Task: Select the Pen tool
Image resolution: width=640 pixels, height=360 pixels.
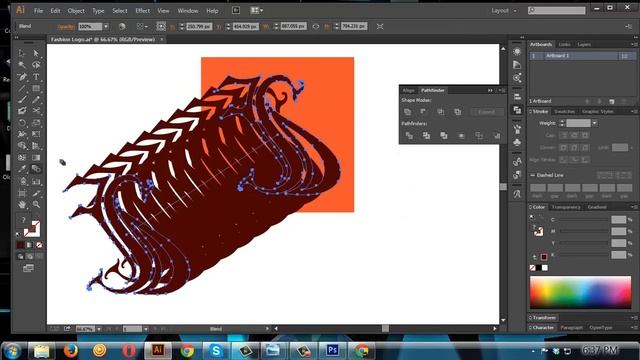Action: coord(22,77)
